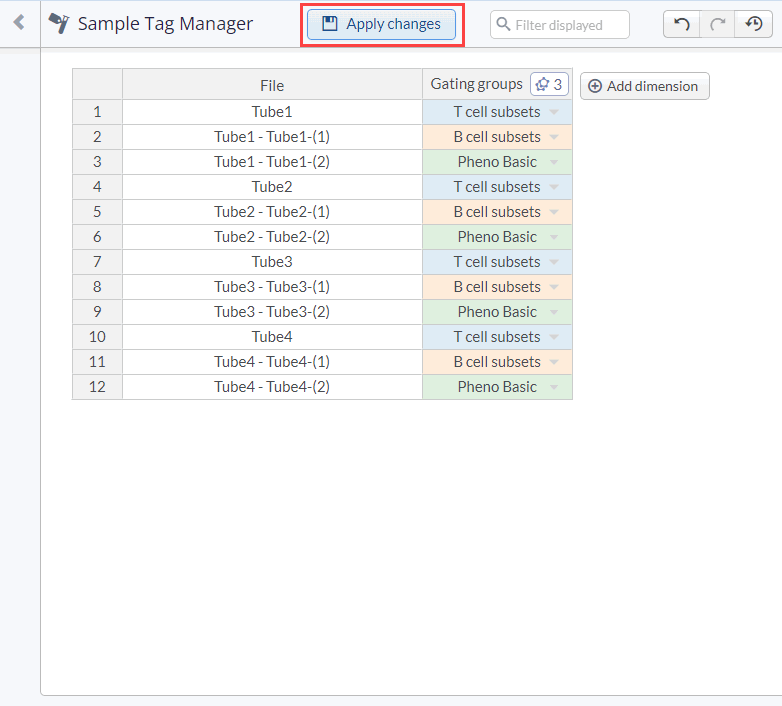The width and height of the screenshot is (782, 706).
Task: Select row number 12
Action: click(97, 387)
